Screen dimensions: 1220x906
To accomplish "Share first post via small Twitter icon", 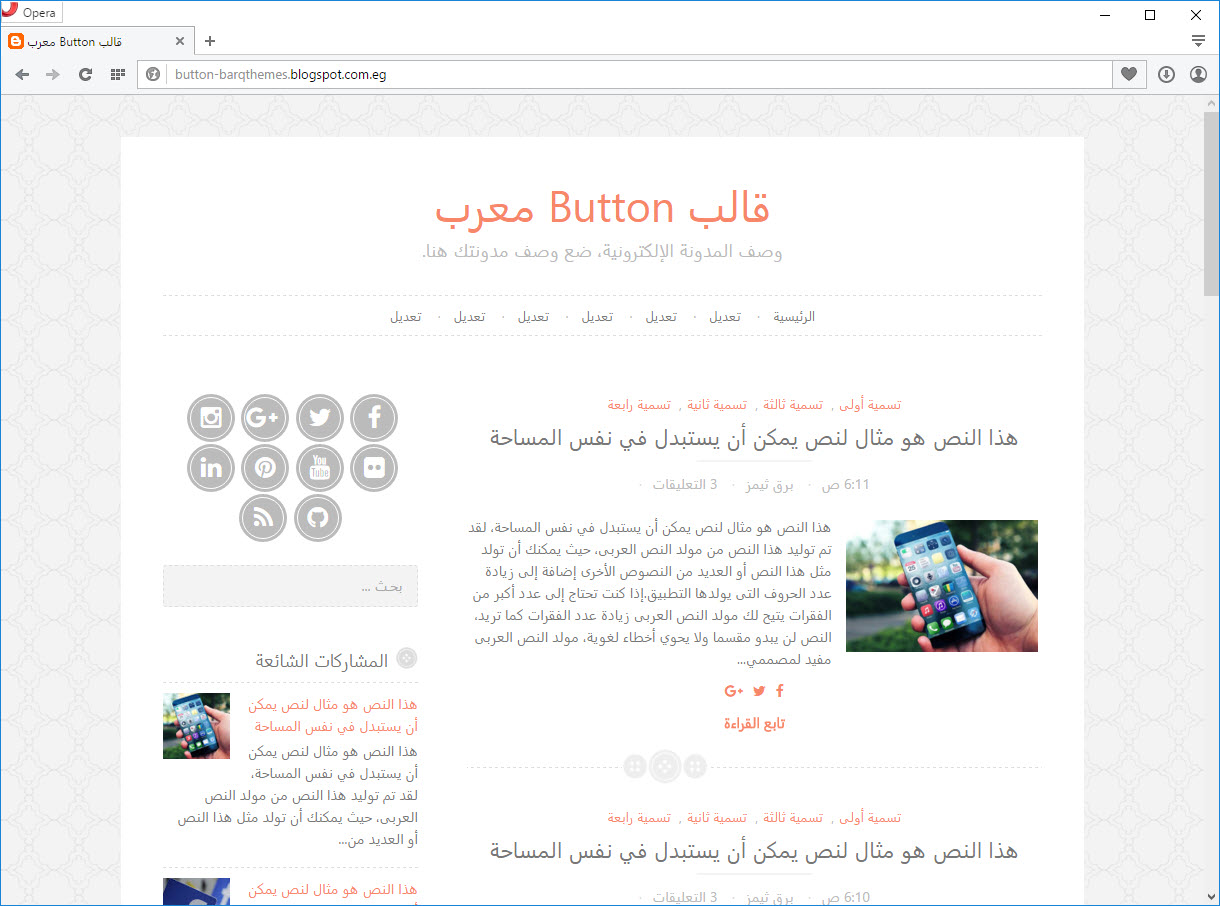I will click(759, 691).
